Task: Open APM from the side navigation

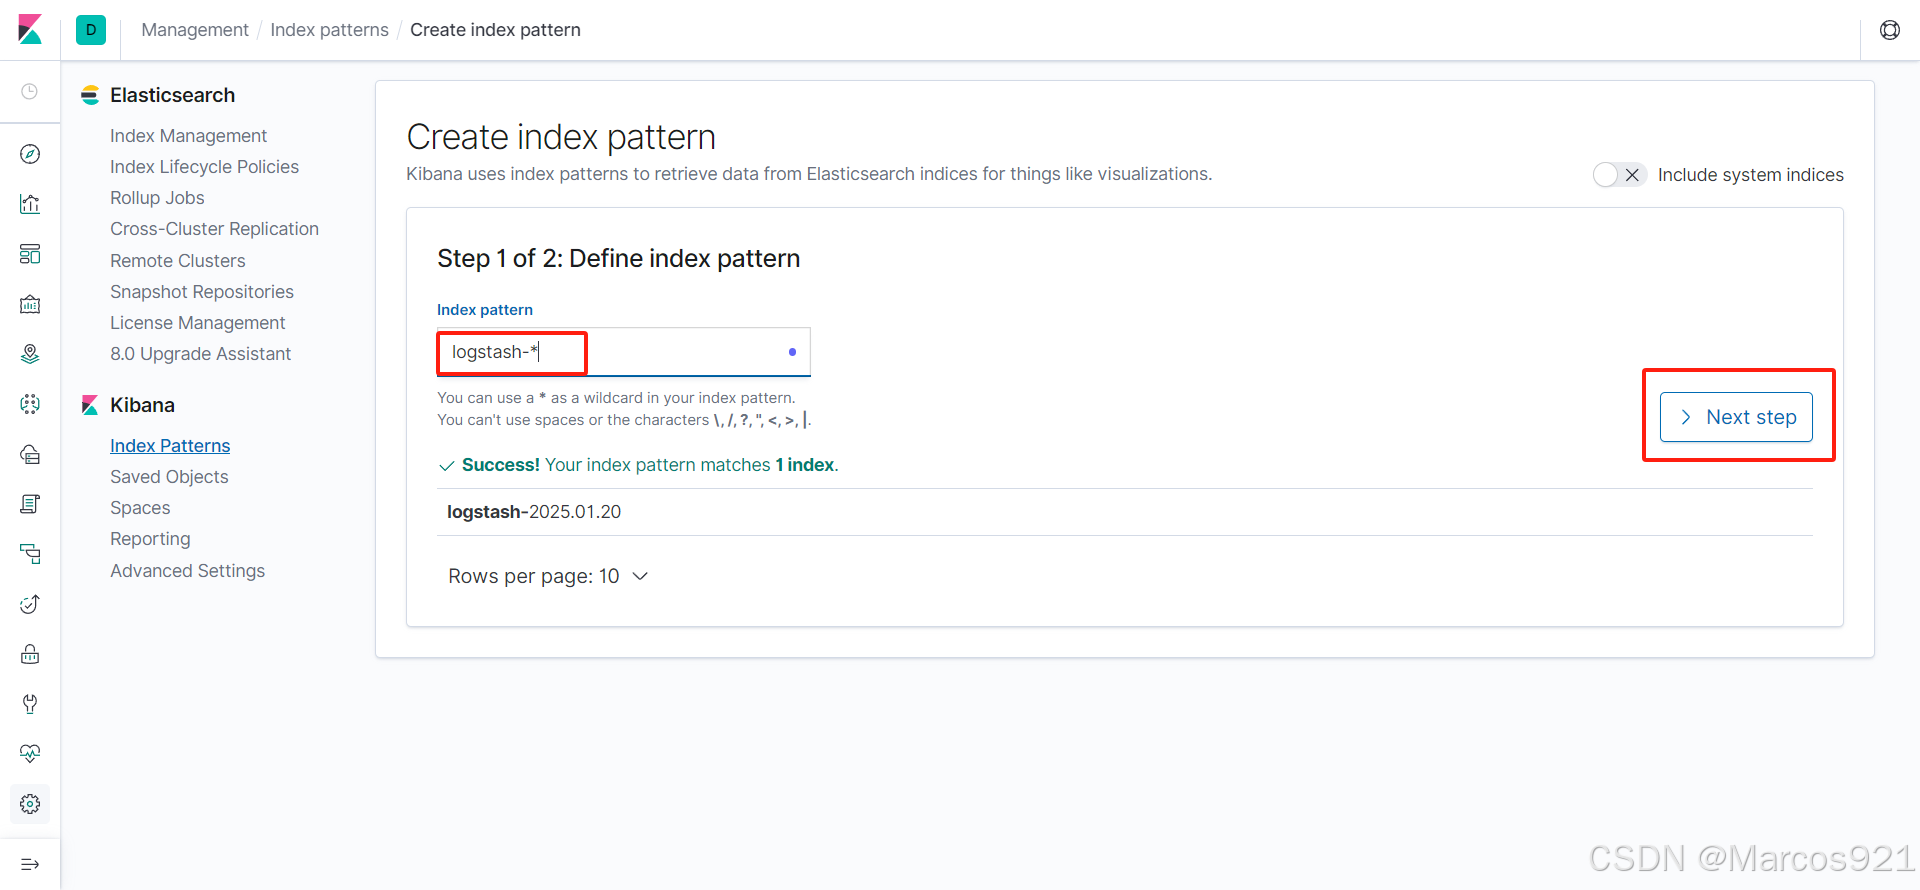Action: tap(30, 554)
